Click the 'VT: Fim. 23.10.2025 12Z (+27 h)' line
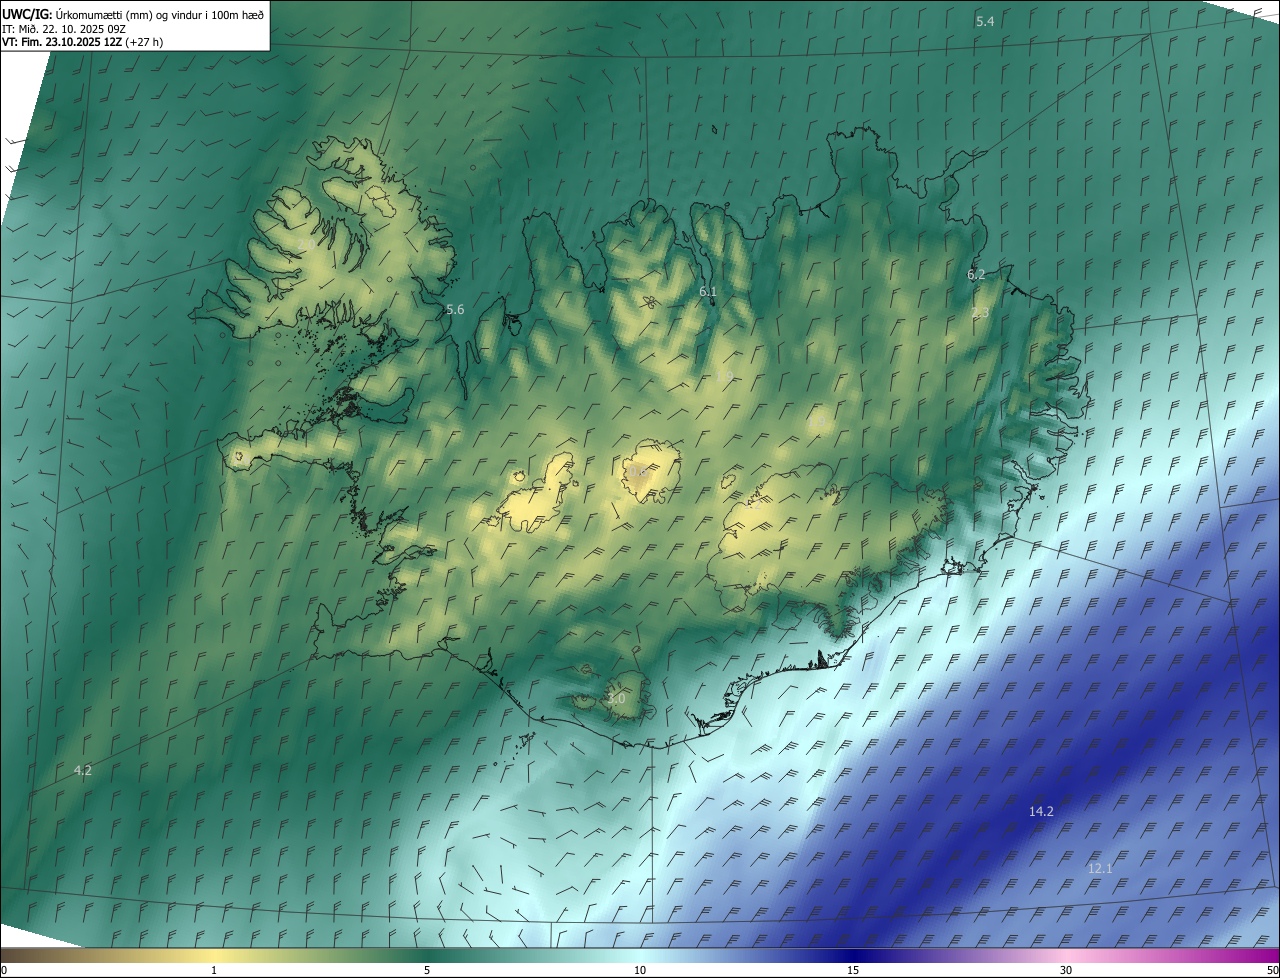1280x978 pixels. (83, 42)
